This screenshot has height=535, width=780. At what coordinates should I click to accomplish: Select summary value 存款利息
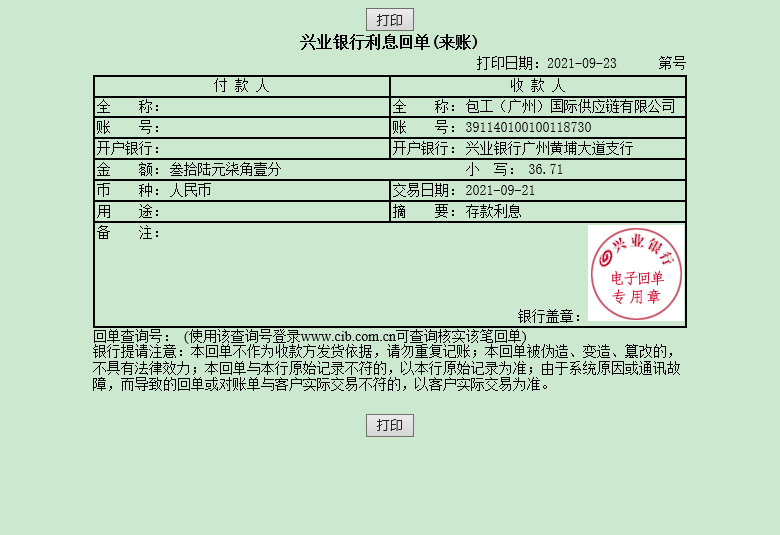pyautogui.click(x=493, y=212)
